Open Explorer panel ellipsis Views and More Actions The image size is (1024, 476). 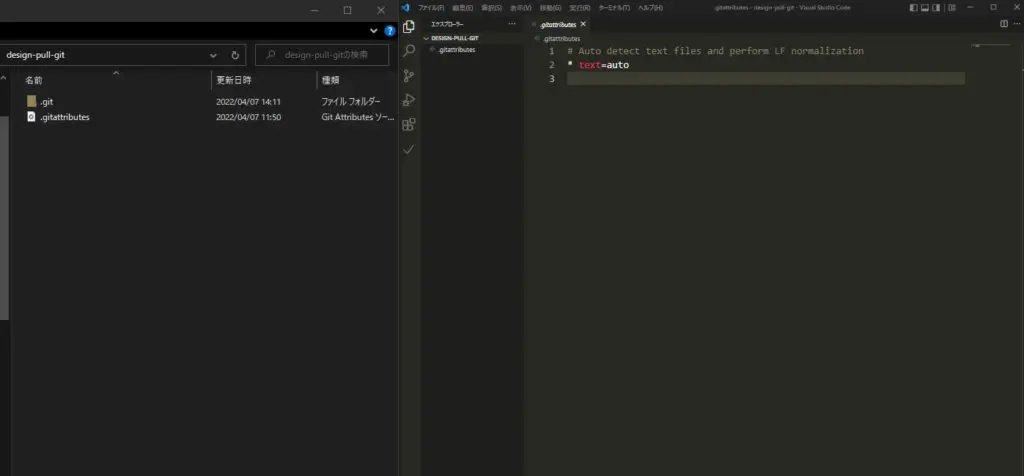511,24
